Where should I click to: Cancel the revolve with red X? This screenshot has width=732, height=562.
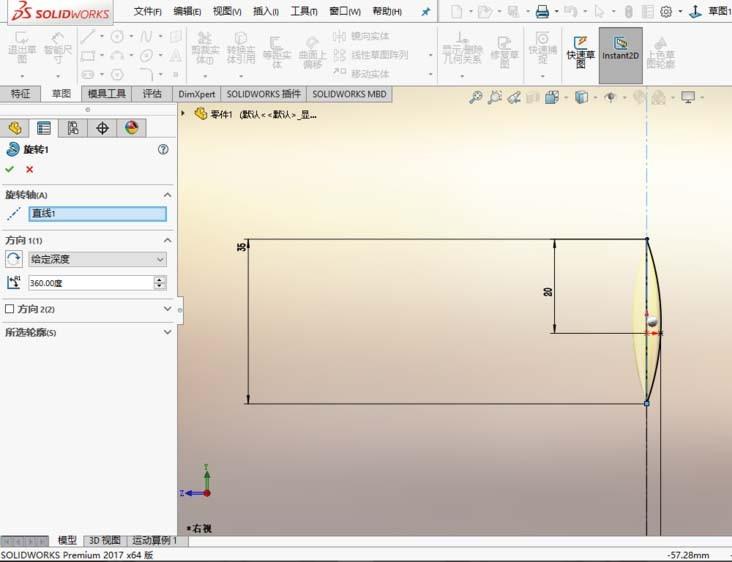tap(29, 169)
